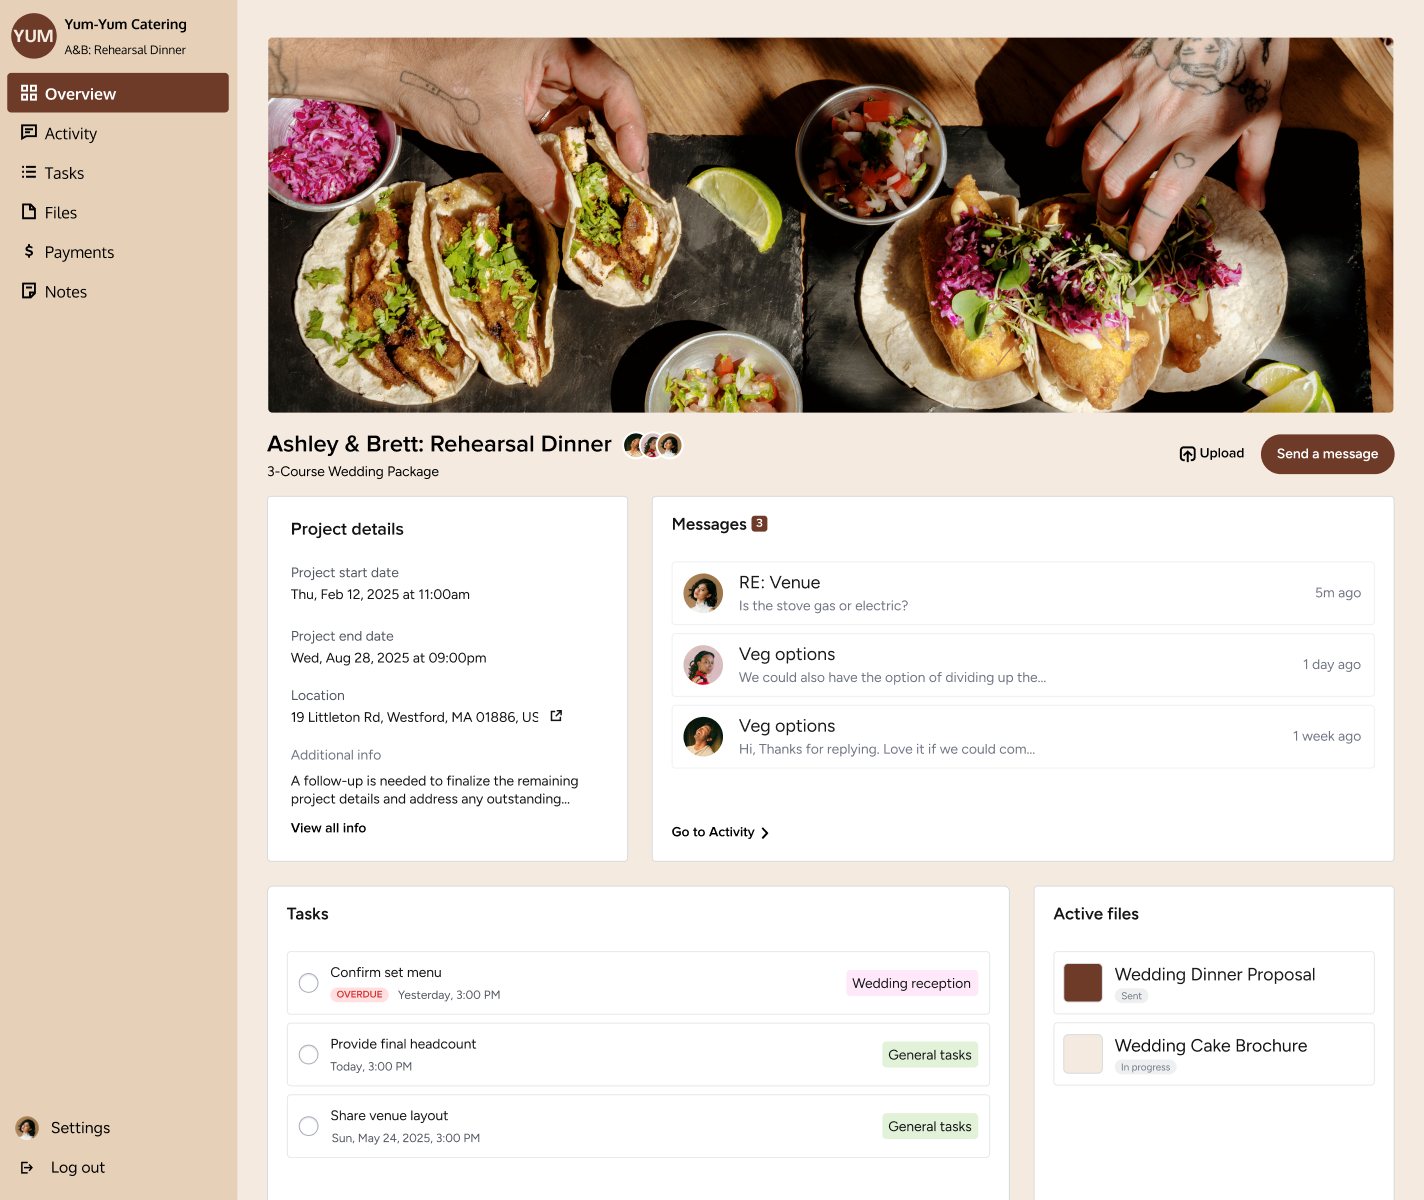Click the Settings profile avatar
Image resolution: width=1424 pixels, height=1200 pixels.
tap(27, 1128)
